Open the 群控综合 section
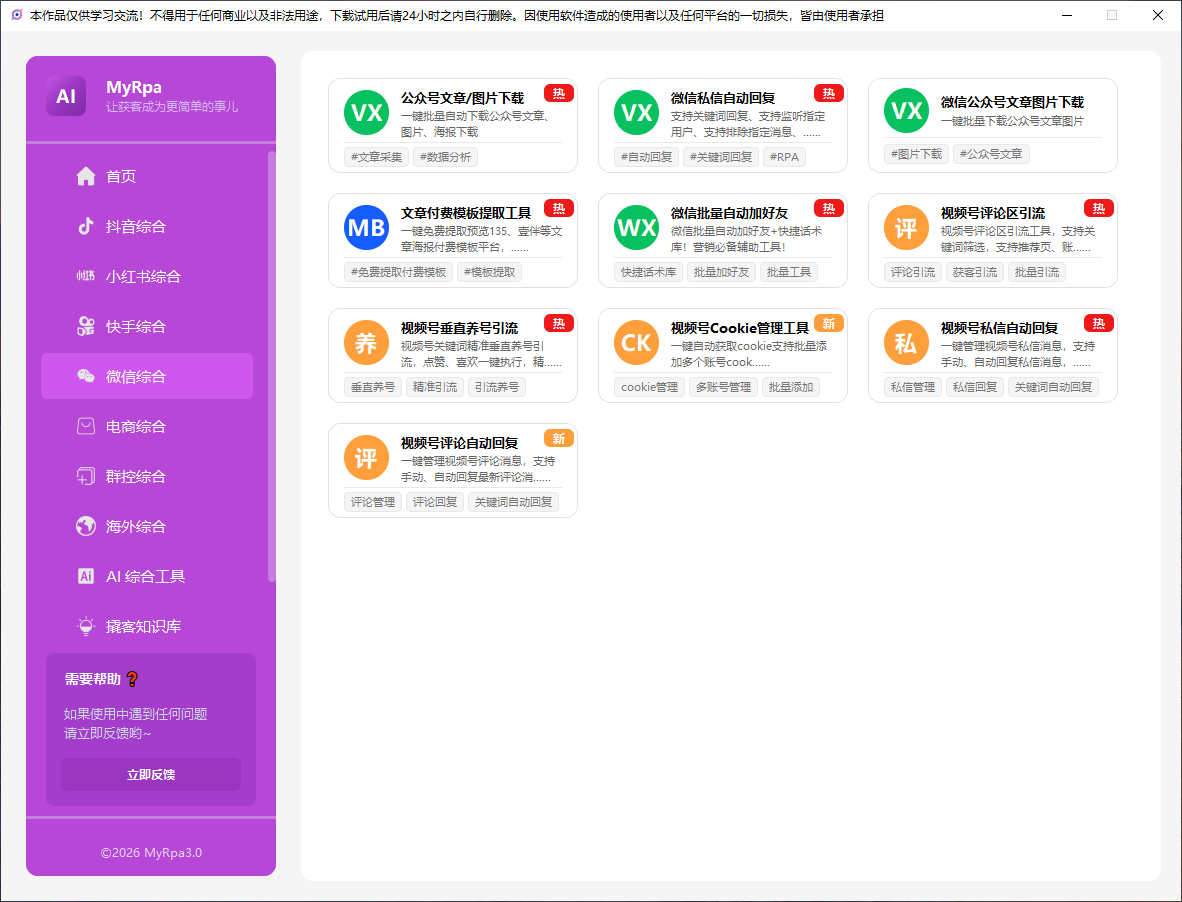The image size is (1182, 902). (147, 476)
